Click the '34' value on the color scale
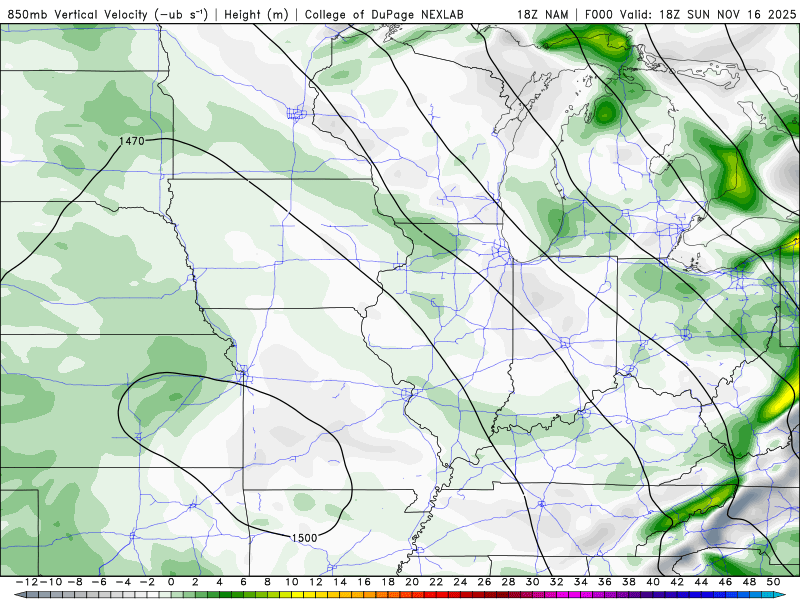This screenshot has width=800, height=600. point(581,582)
